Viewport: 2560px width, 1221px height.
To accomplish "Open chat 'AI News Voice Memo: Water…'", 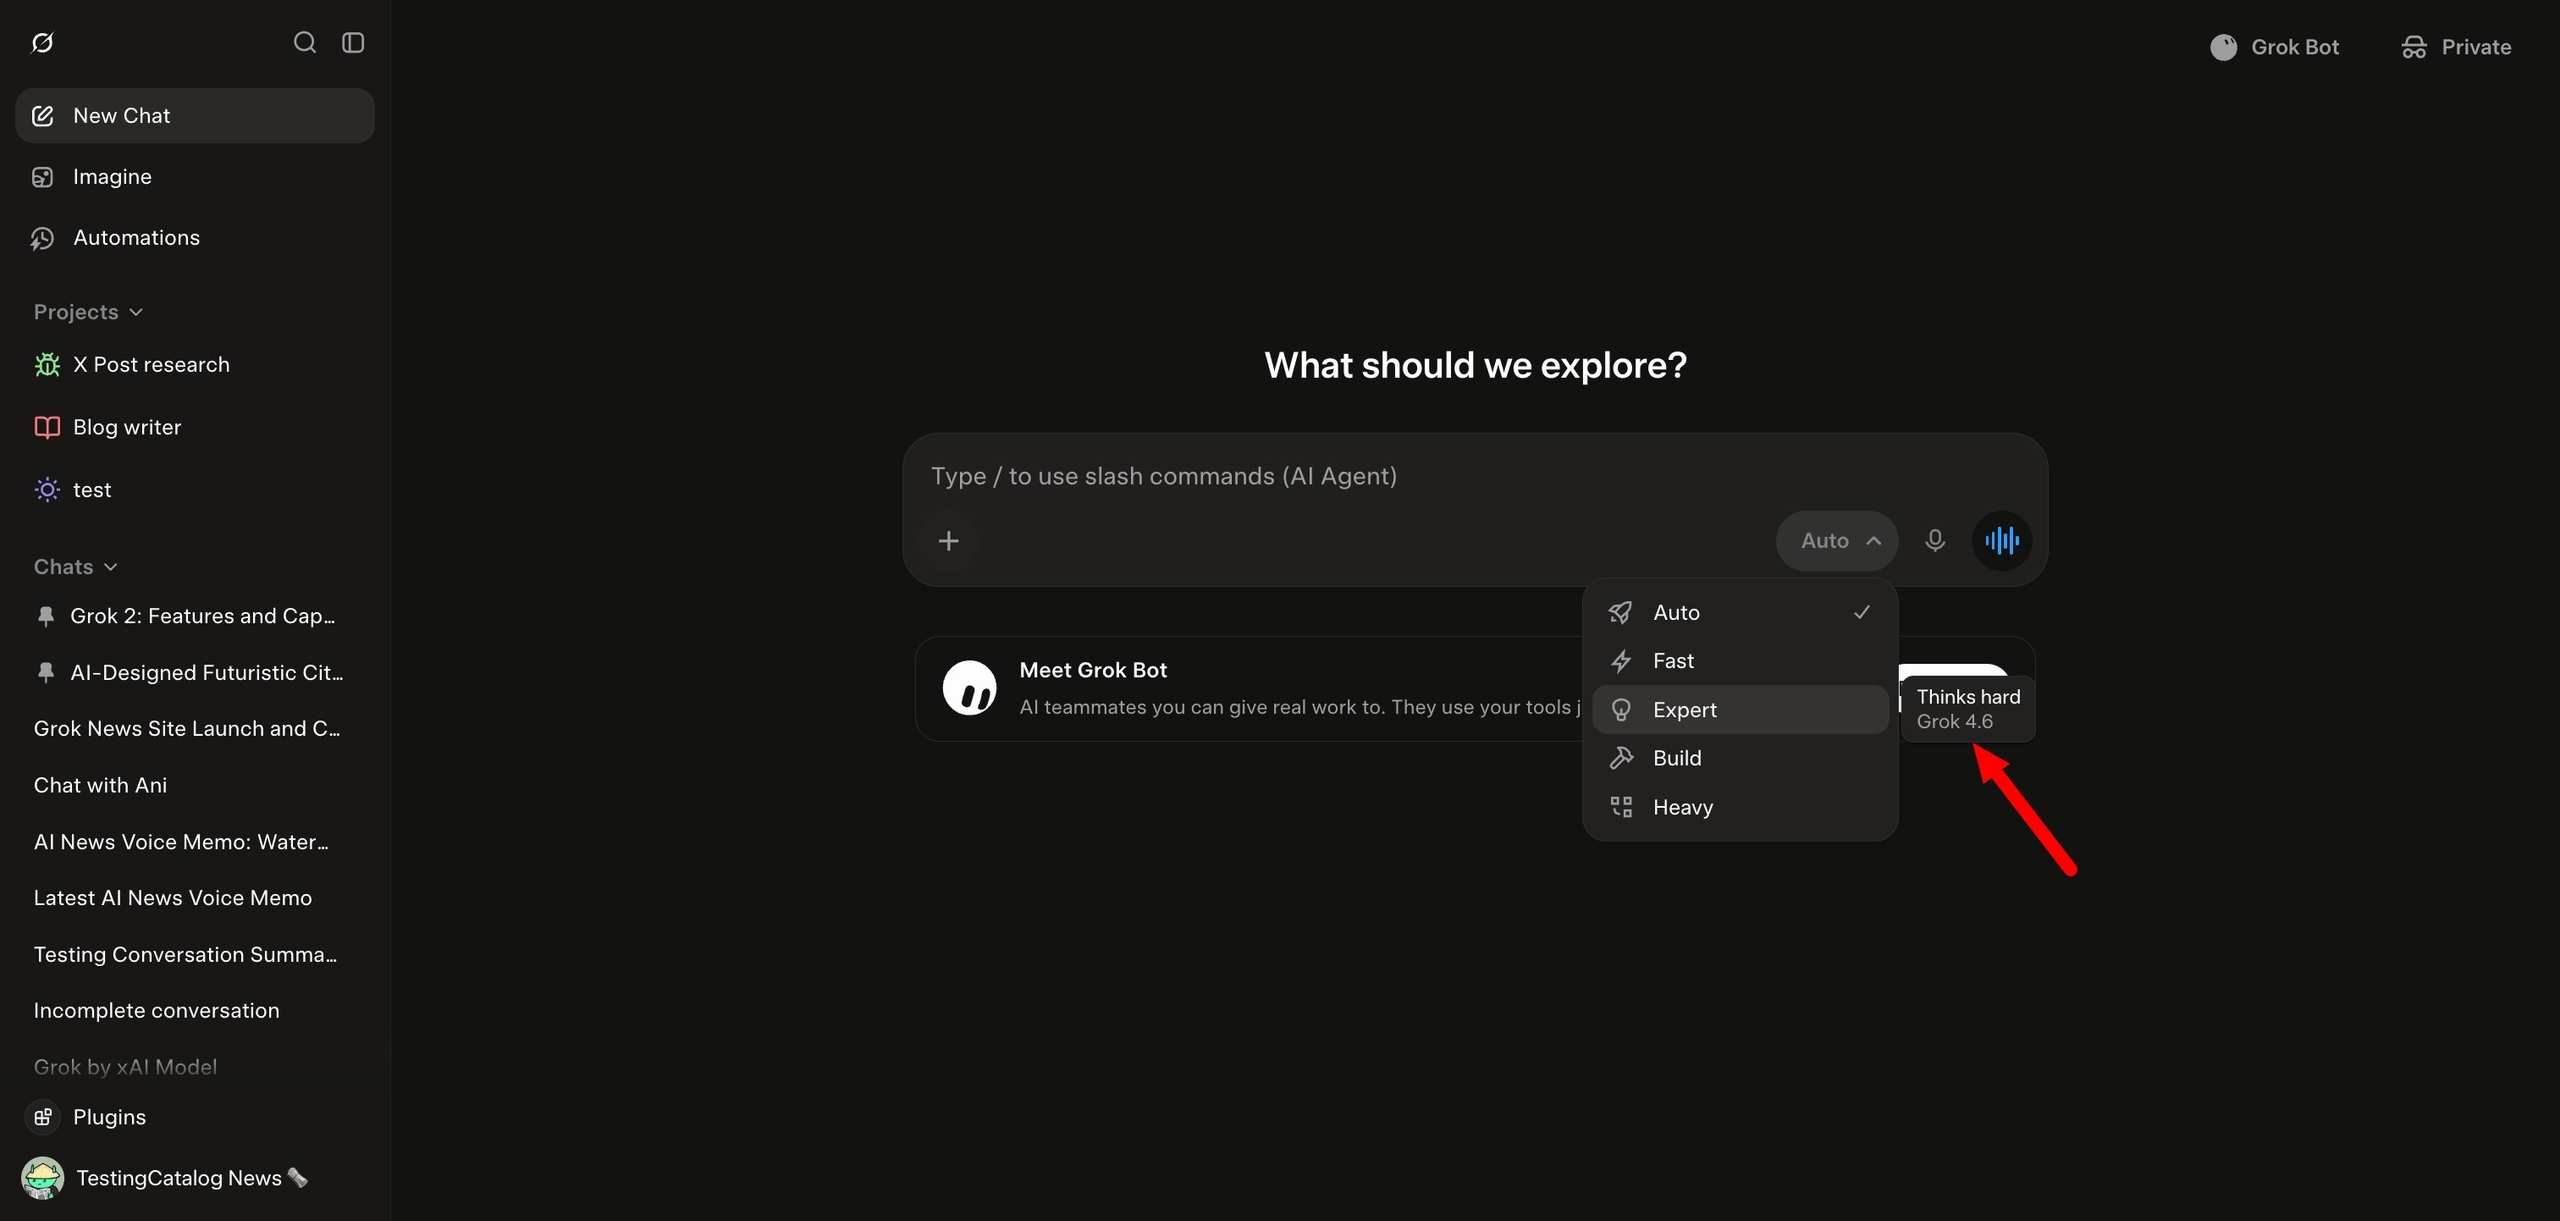I will point(195,842).
